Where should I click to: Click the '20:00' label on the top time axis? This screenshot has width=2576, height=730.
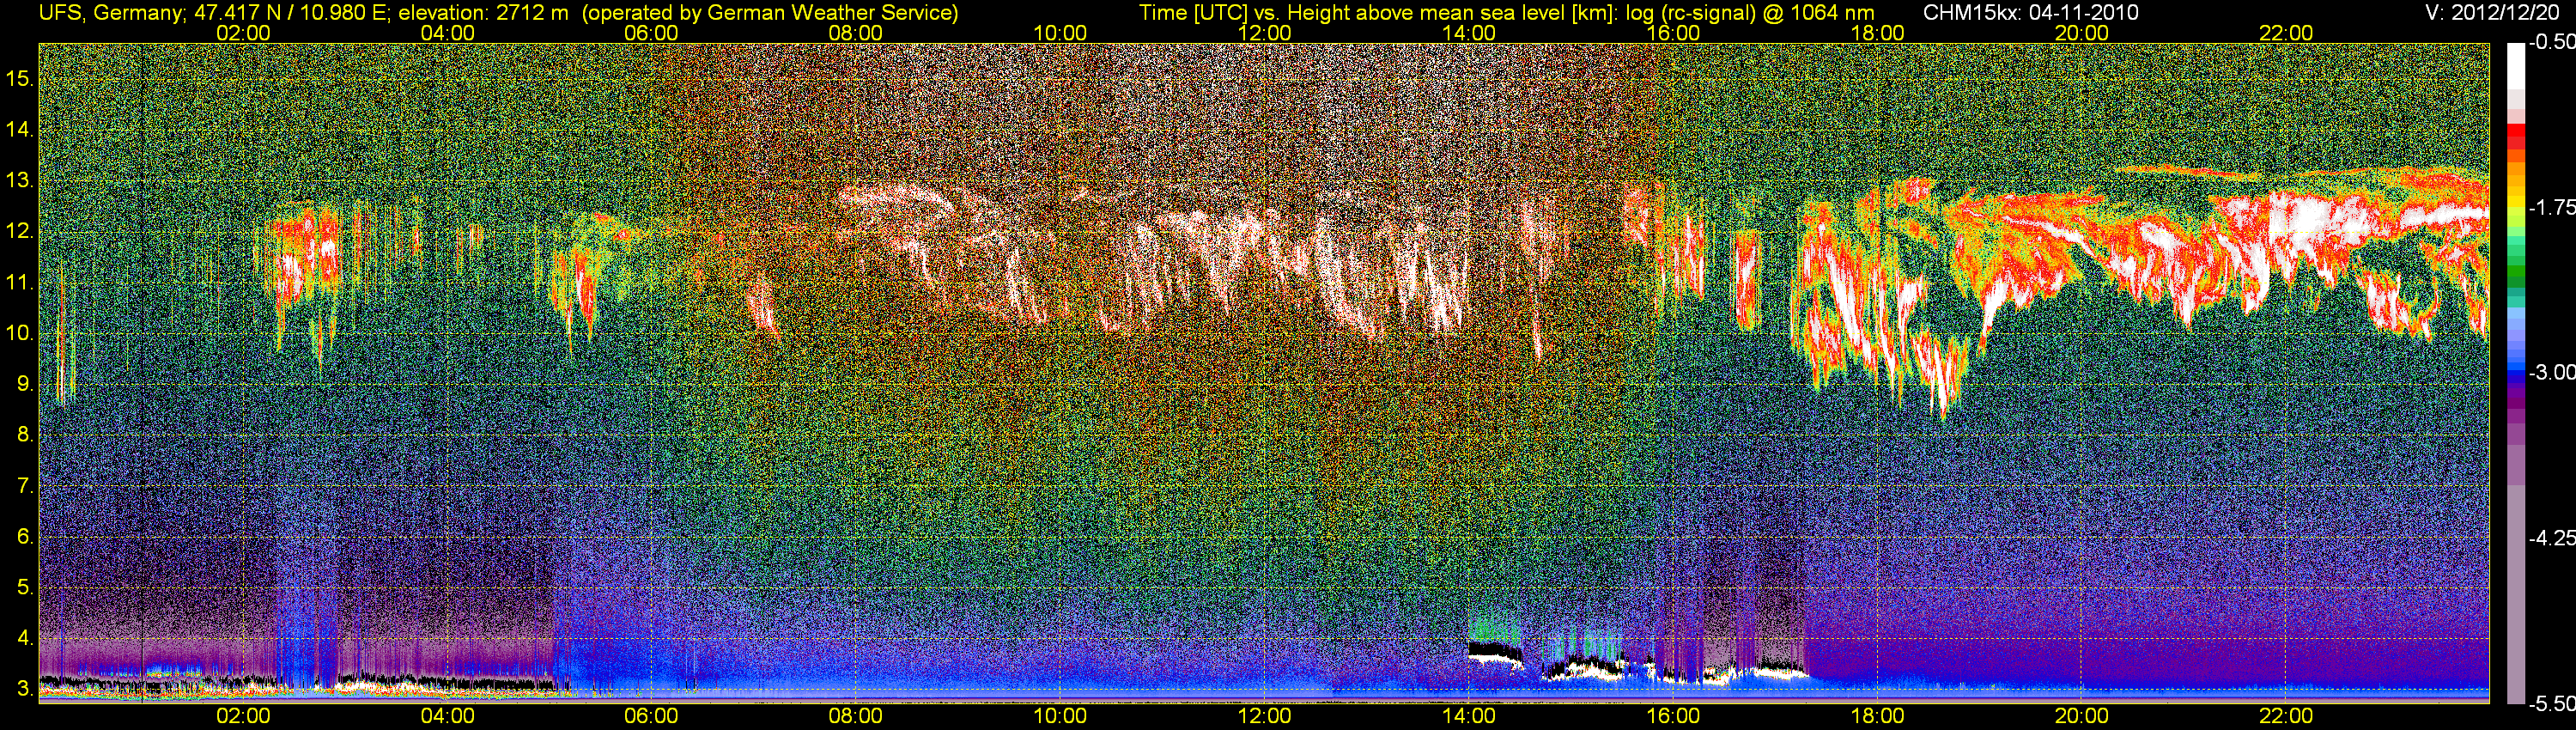point(2082,32)
